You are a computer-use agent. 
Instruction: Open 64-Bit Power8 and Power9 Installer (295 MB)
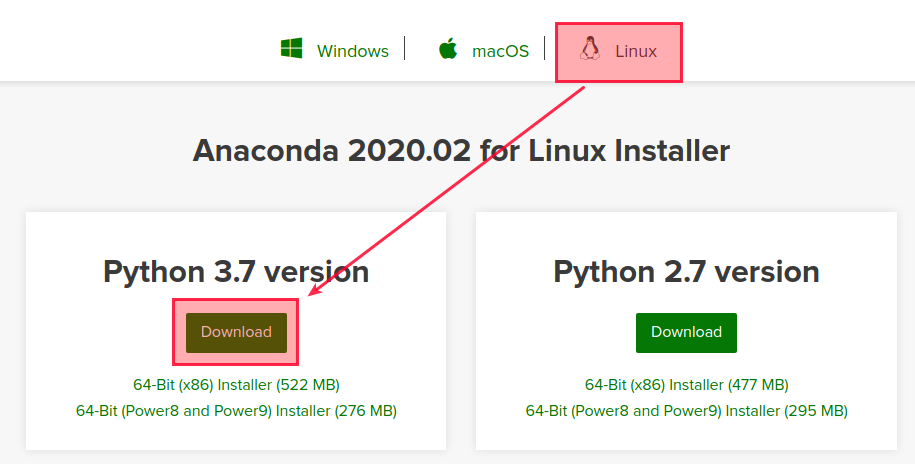(687, 411)
